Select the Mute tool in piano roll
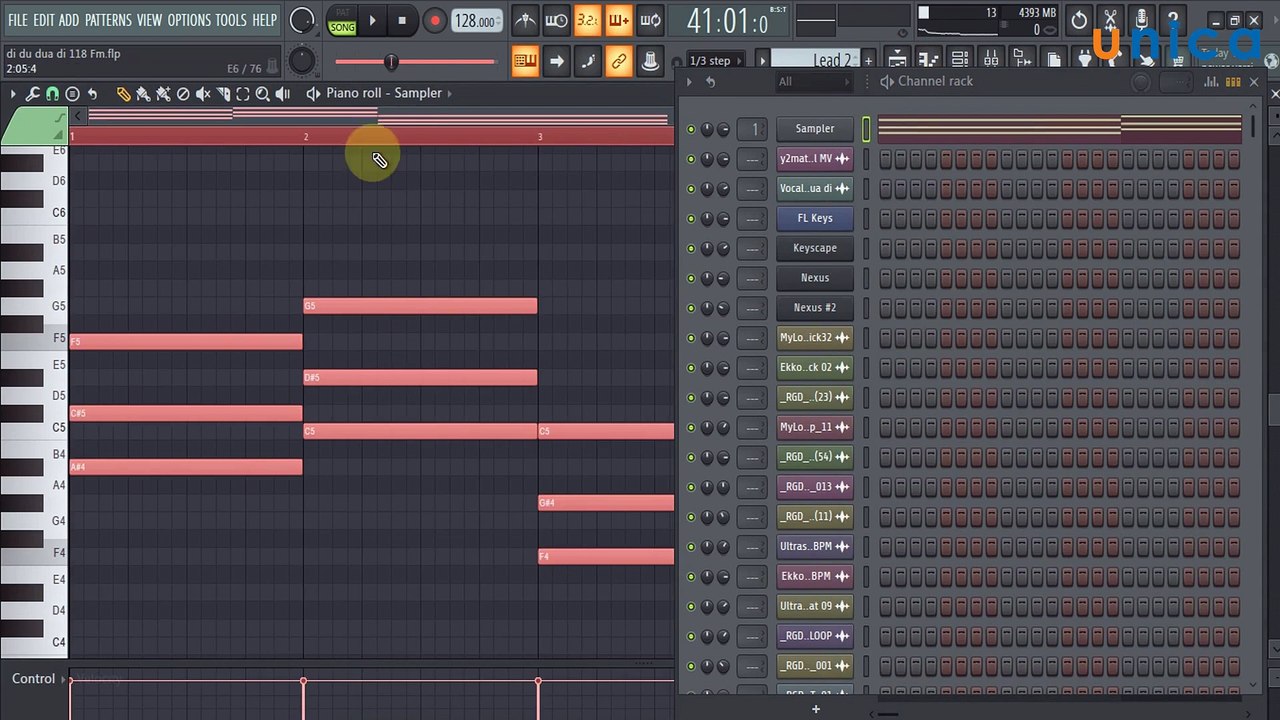 click(203, 94)
